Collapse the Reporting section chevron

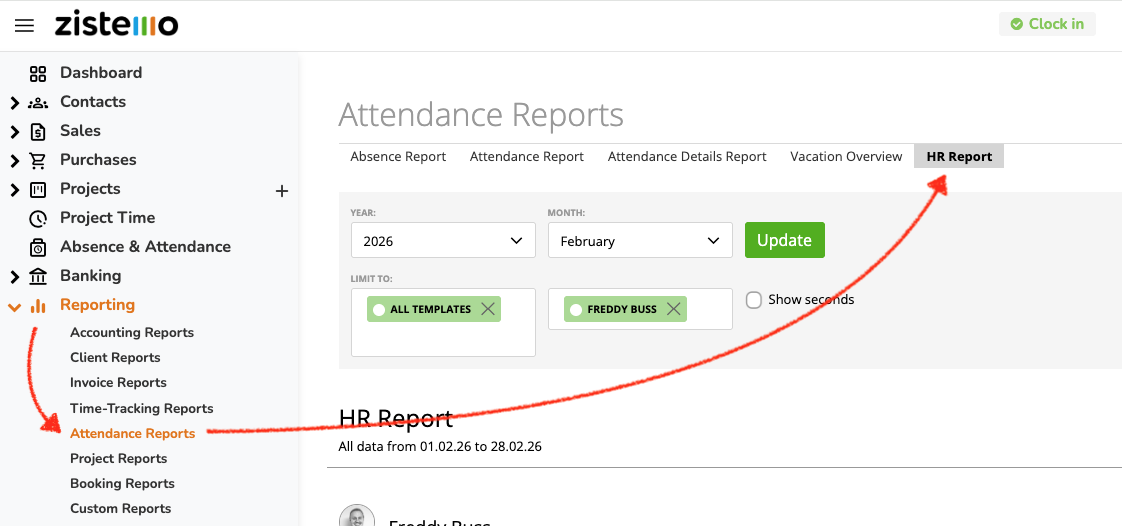[14, 306]
